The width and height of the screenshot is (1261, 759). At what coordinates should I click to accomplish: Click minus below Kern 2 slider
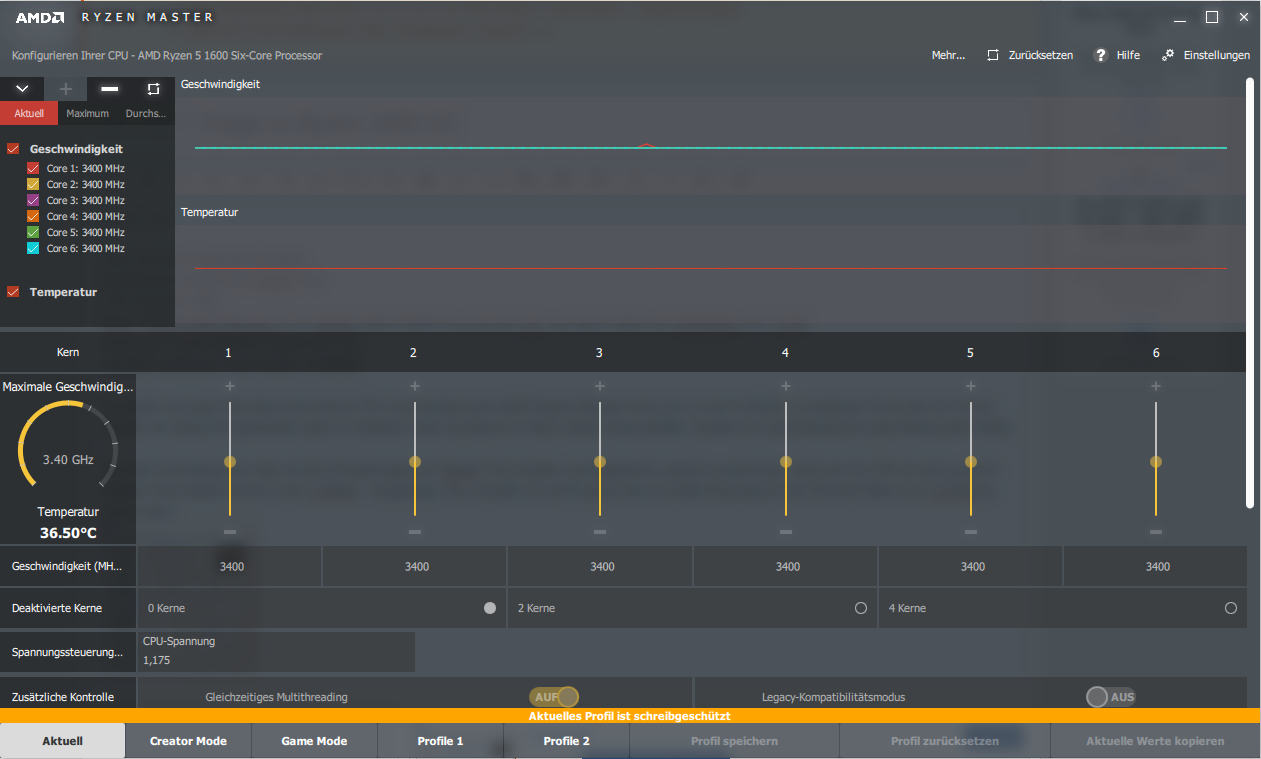pyautogui.click(x=415, y=532)
